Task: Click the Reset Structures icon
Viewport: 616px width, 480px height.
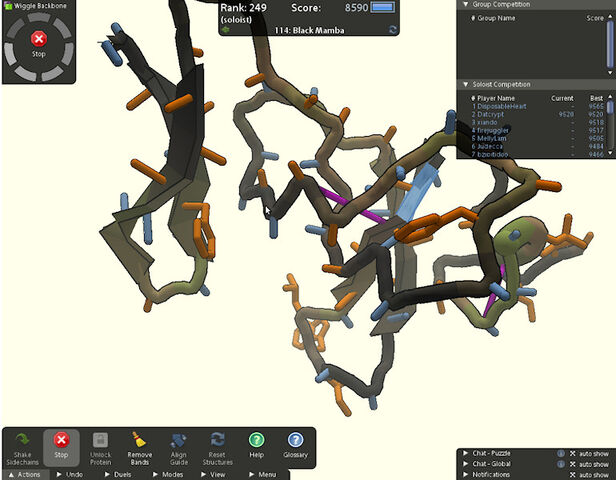Action: click(x=217, y=440)
